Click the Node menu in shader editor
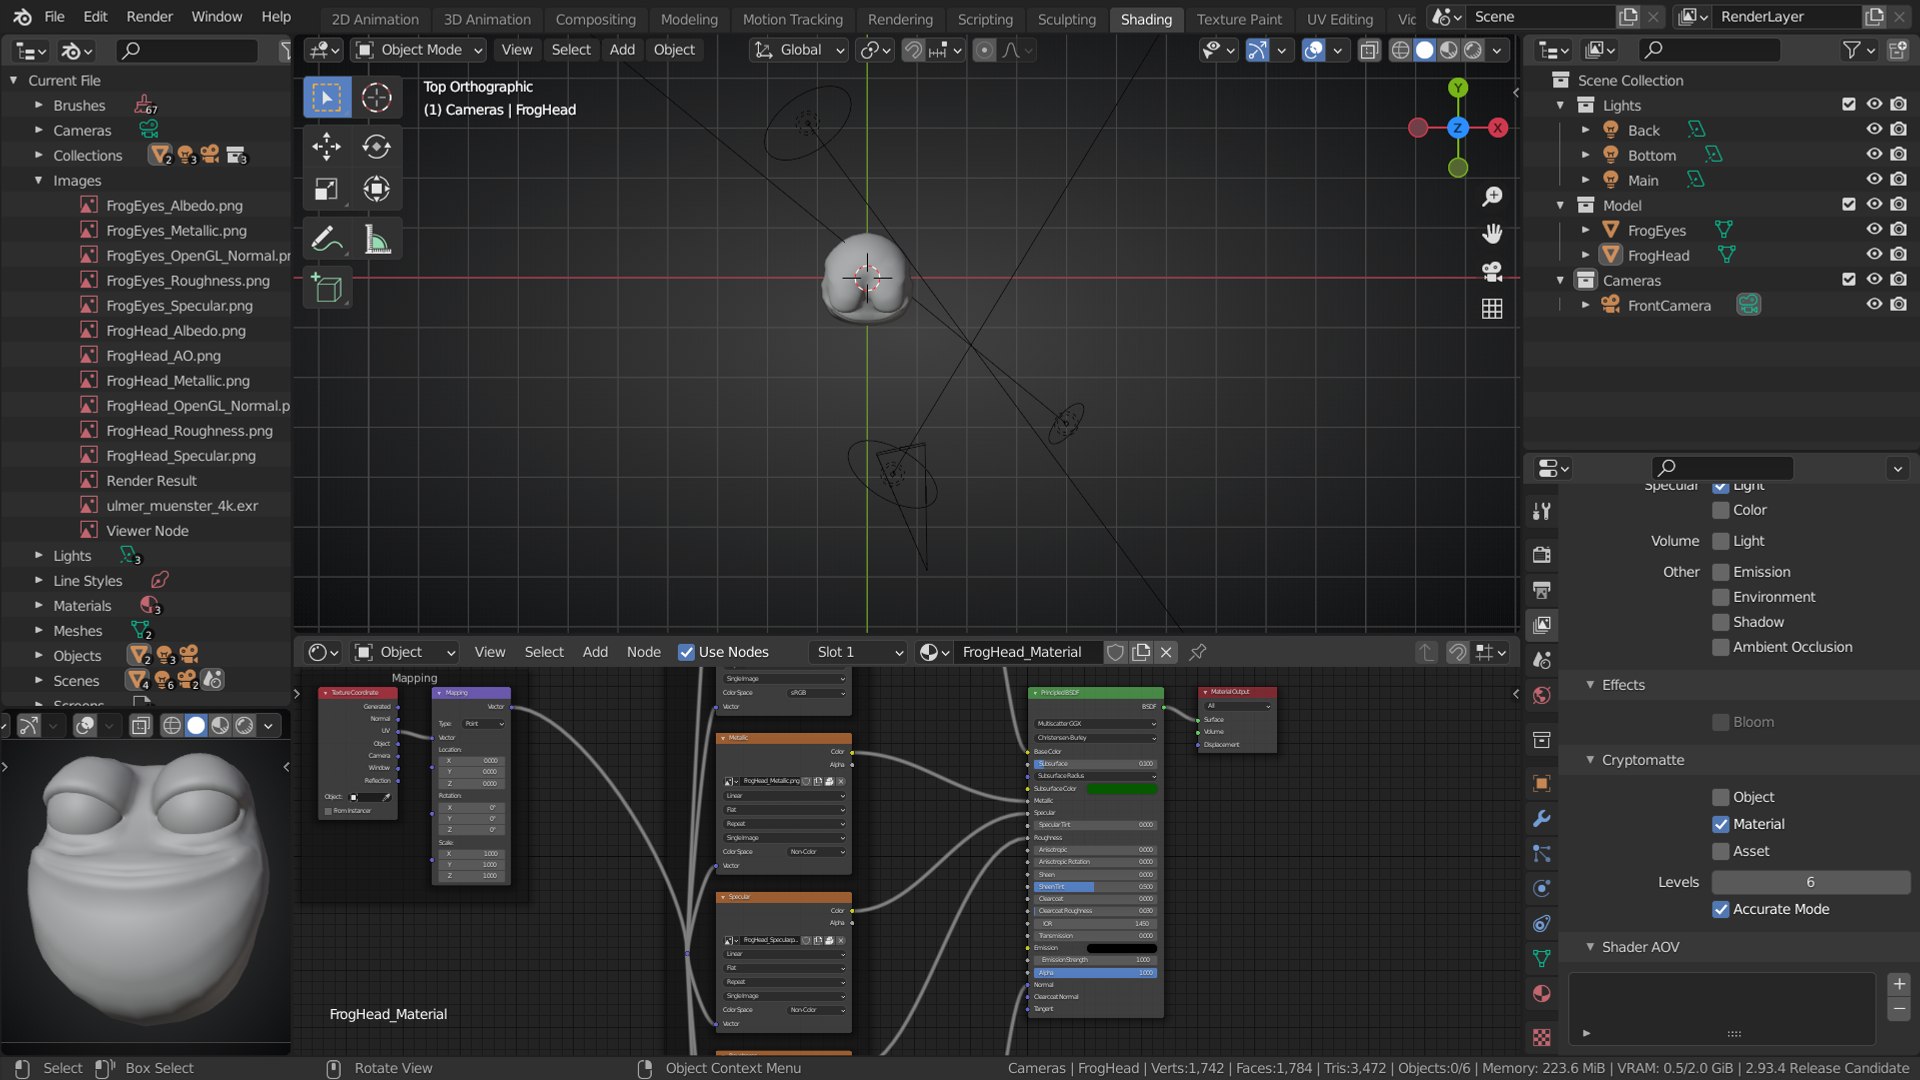 tap(643, 652)
